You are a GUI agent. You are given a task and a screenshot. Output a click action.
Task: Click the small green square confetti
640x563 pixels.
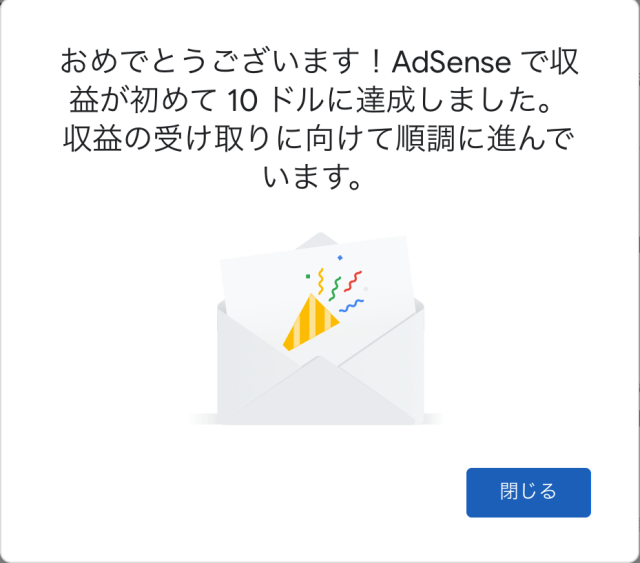(308, 276)
